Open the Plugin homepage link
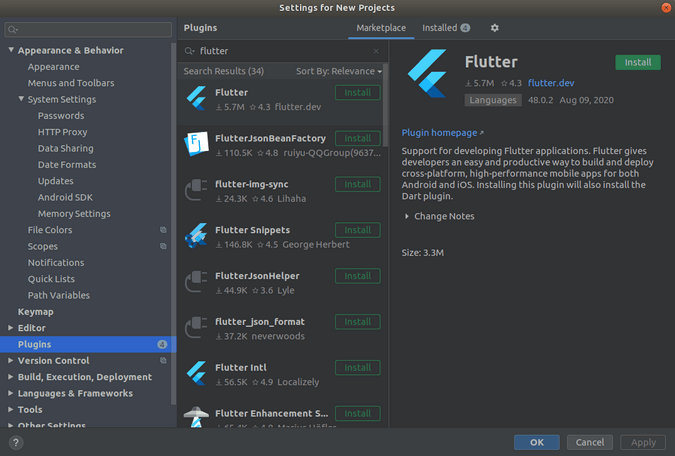675x456 pixels. tap(441, 132)
